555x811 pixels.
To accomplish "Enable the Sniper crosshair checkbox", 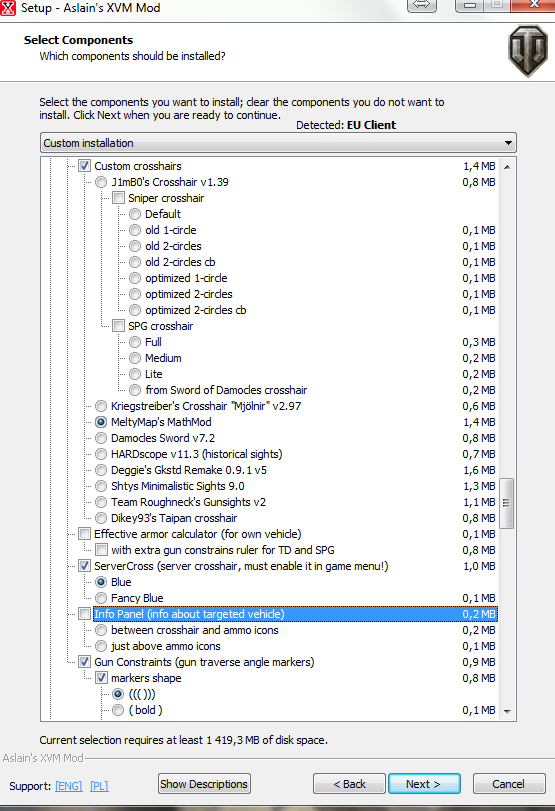I will click(118, 198).
